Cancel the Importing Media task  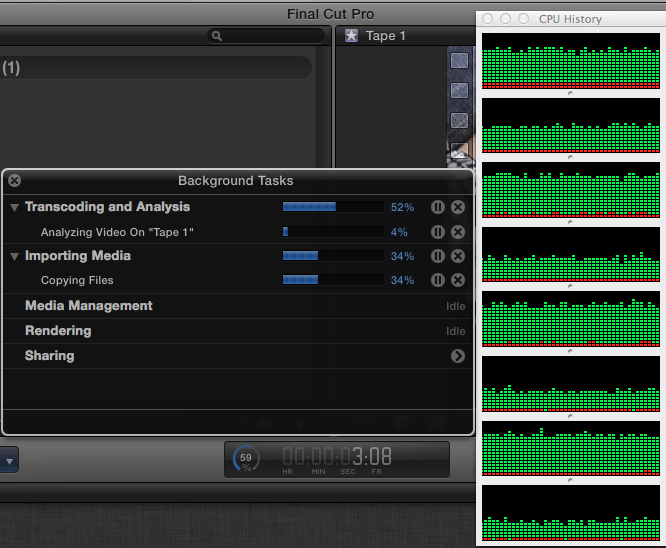(x=458, y=256)
